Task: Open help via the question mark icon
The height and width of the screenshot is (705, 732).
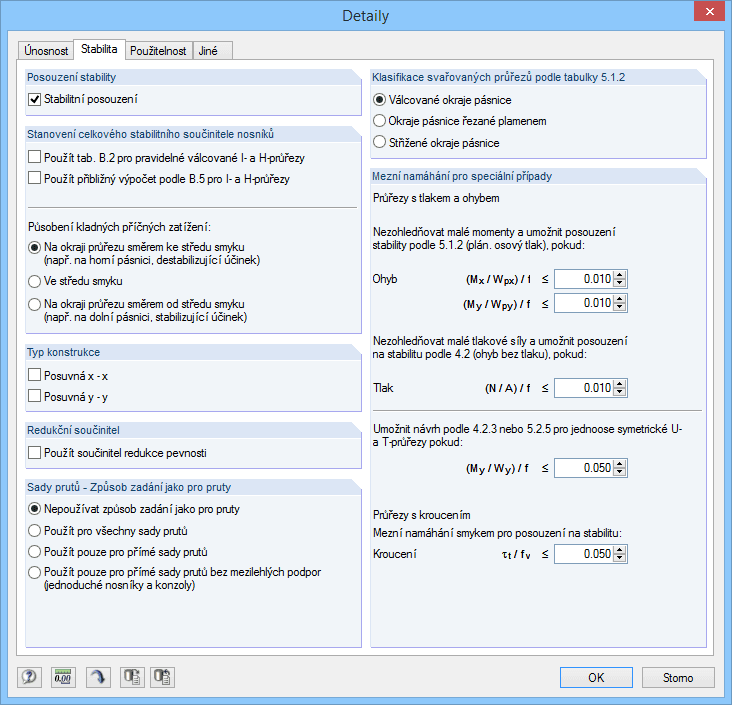Action: (29, 677)
